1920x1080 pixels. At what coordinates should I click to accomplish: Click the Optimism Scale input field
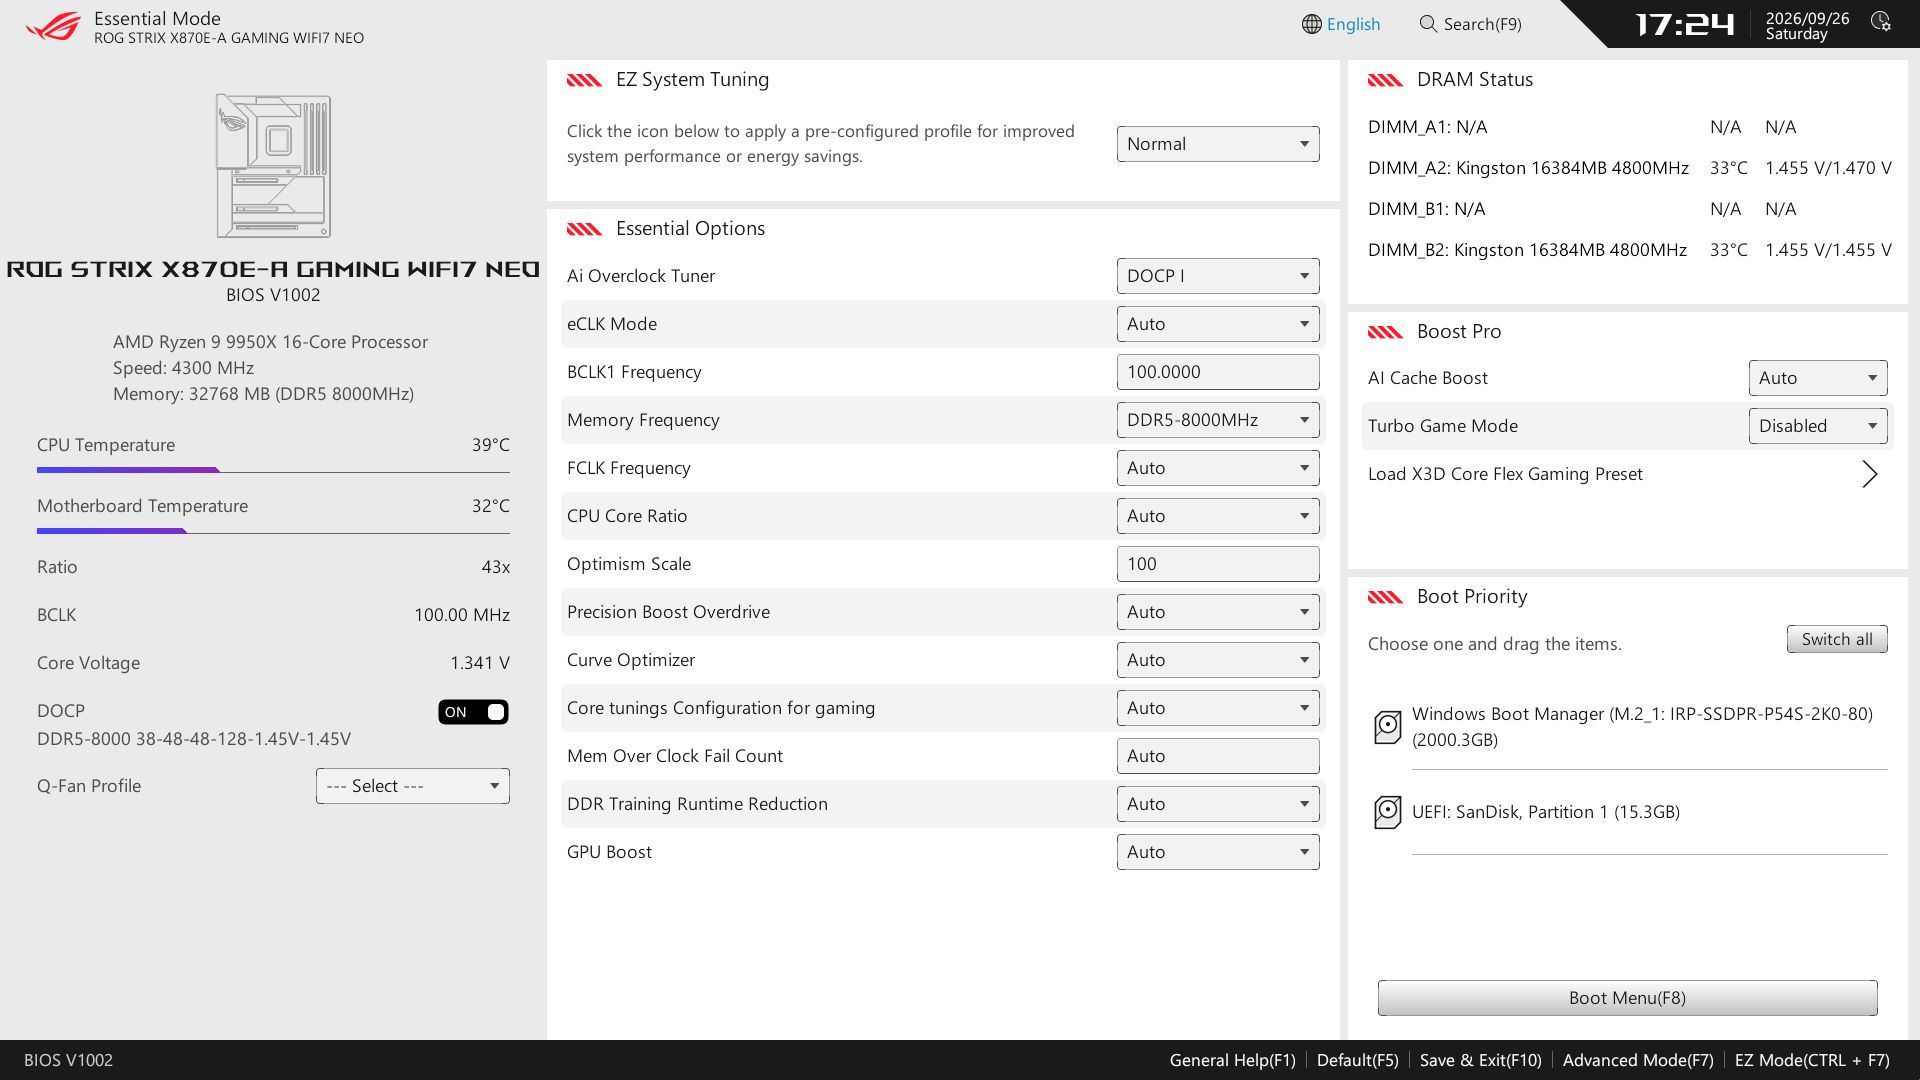coord(1218,564)
